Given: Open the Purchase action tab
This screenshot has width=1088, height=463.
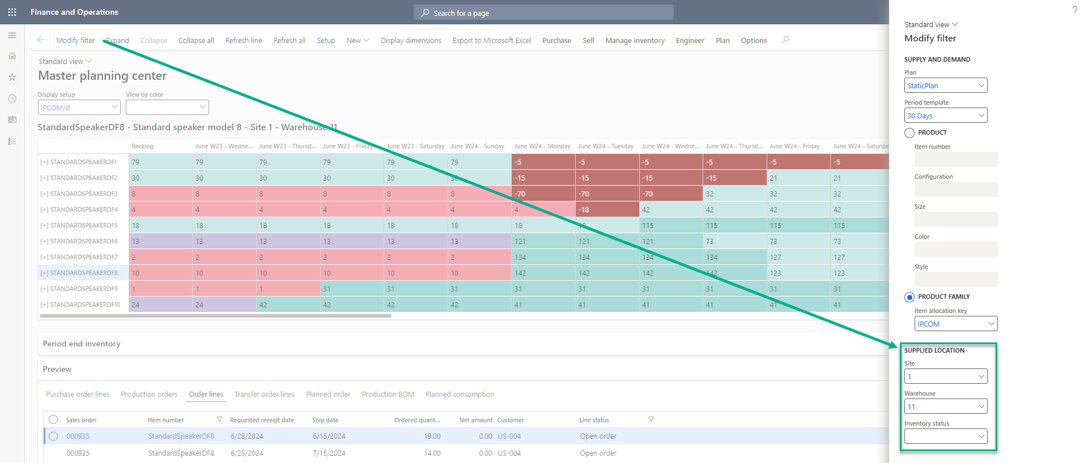Looking at the screenshot, I should [556, 40].
